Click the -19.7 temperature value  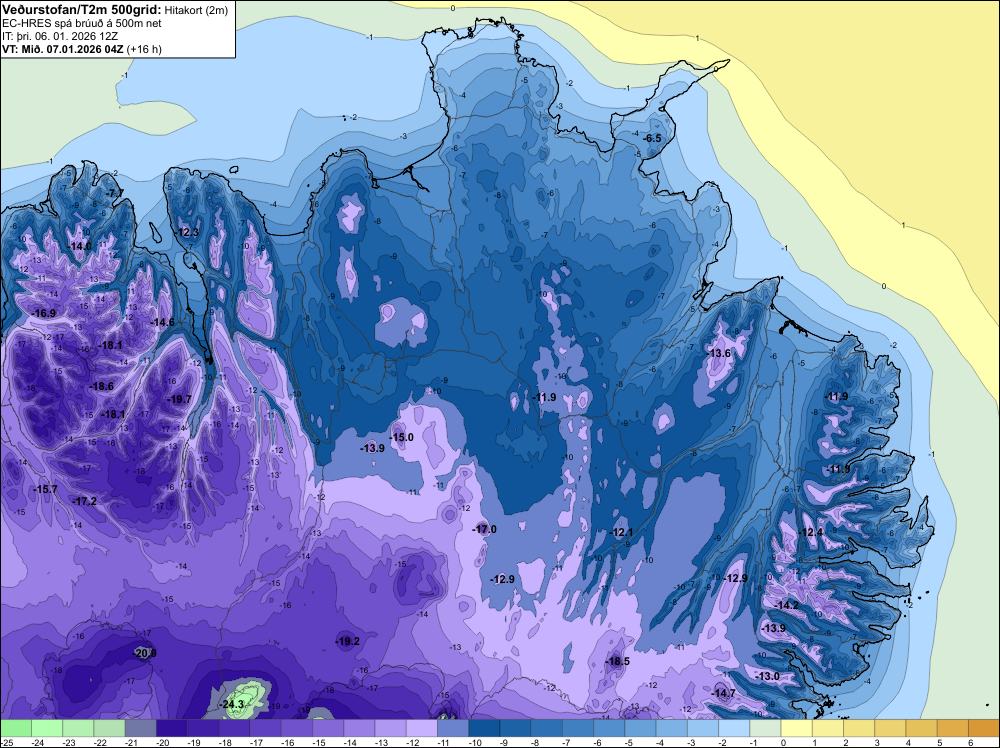pyautogui.click(x=179, y=399)
